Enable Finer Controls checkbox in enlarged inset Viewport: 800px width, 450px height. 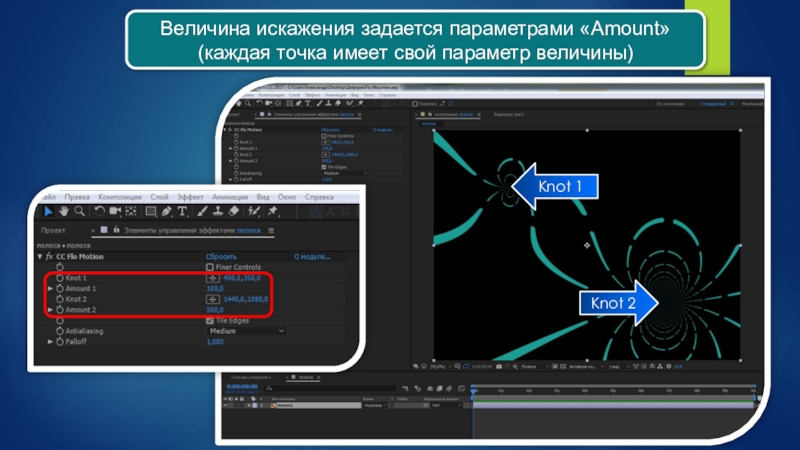[210, 267]
